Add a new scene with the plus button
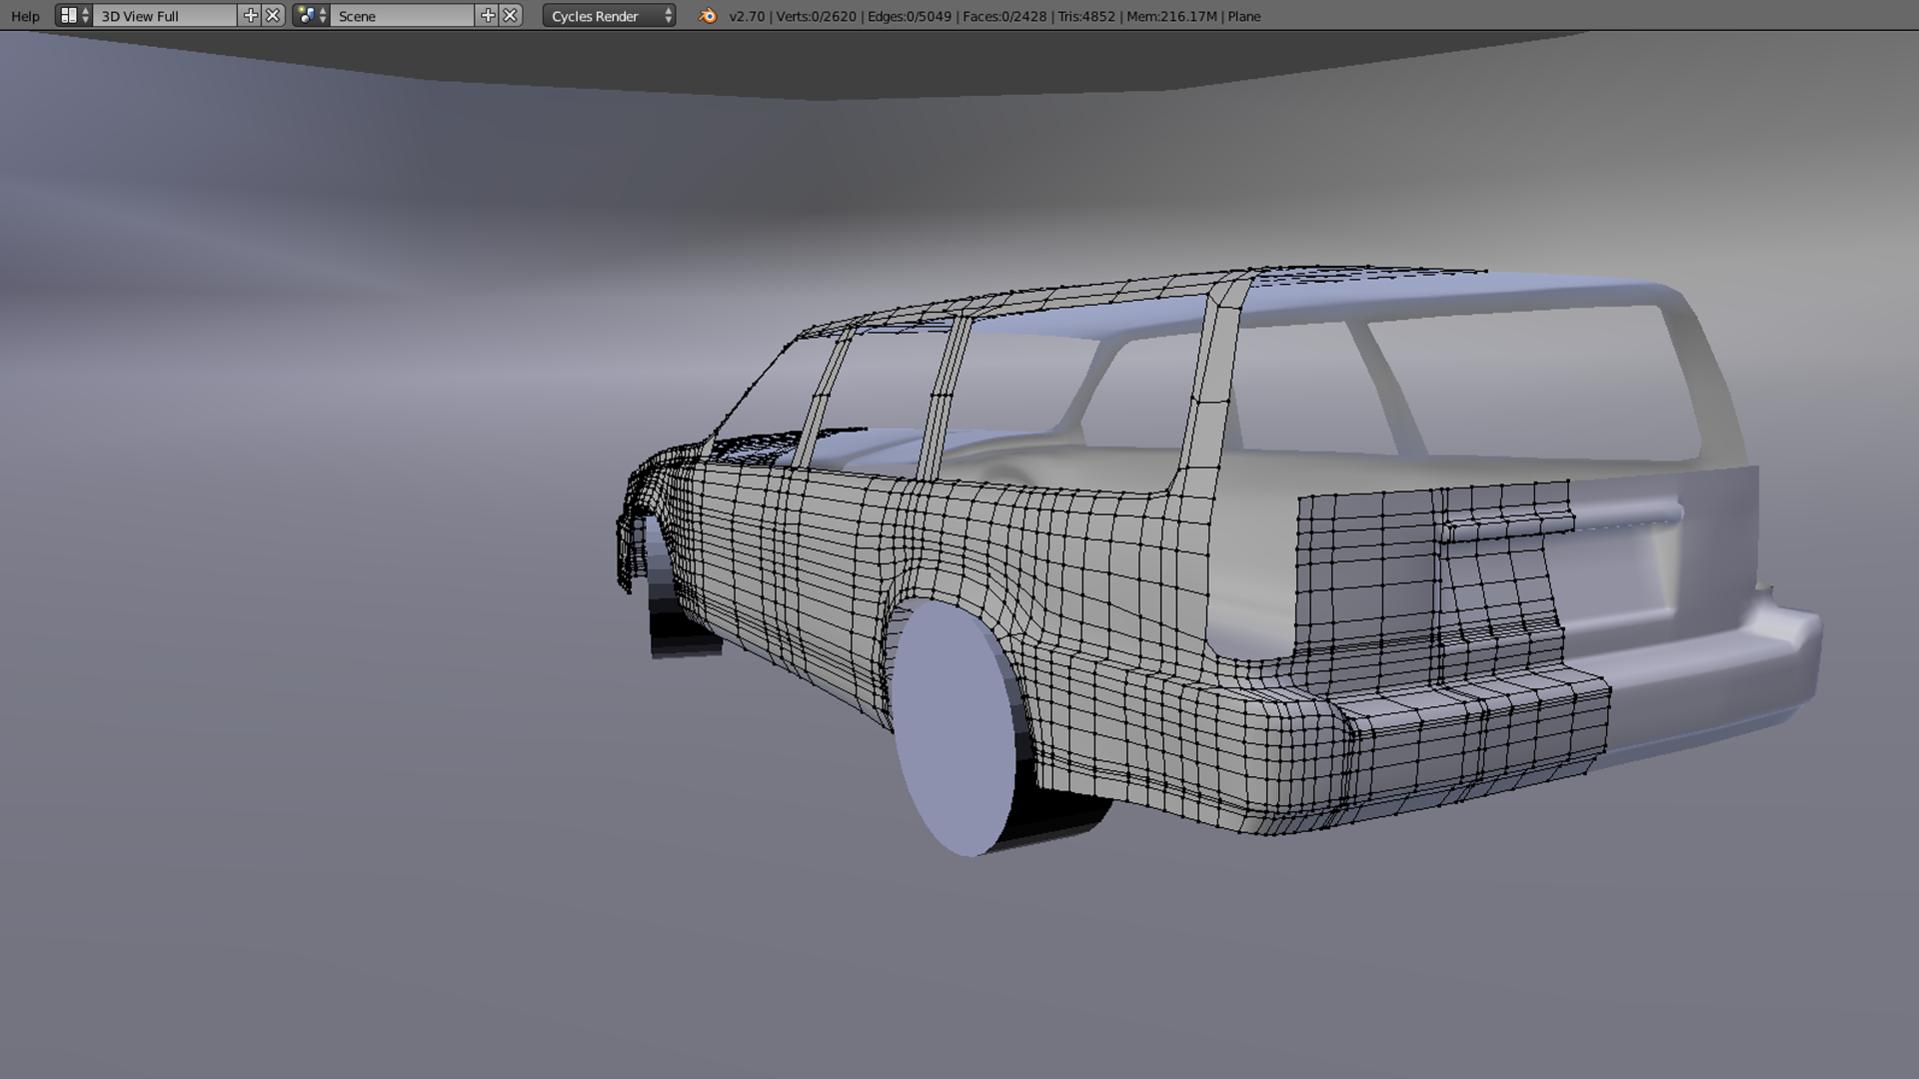1919x1079 pixels. [x=487, y=16]
